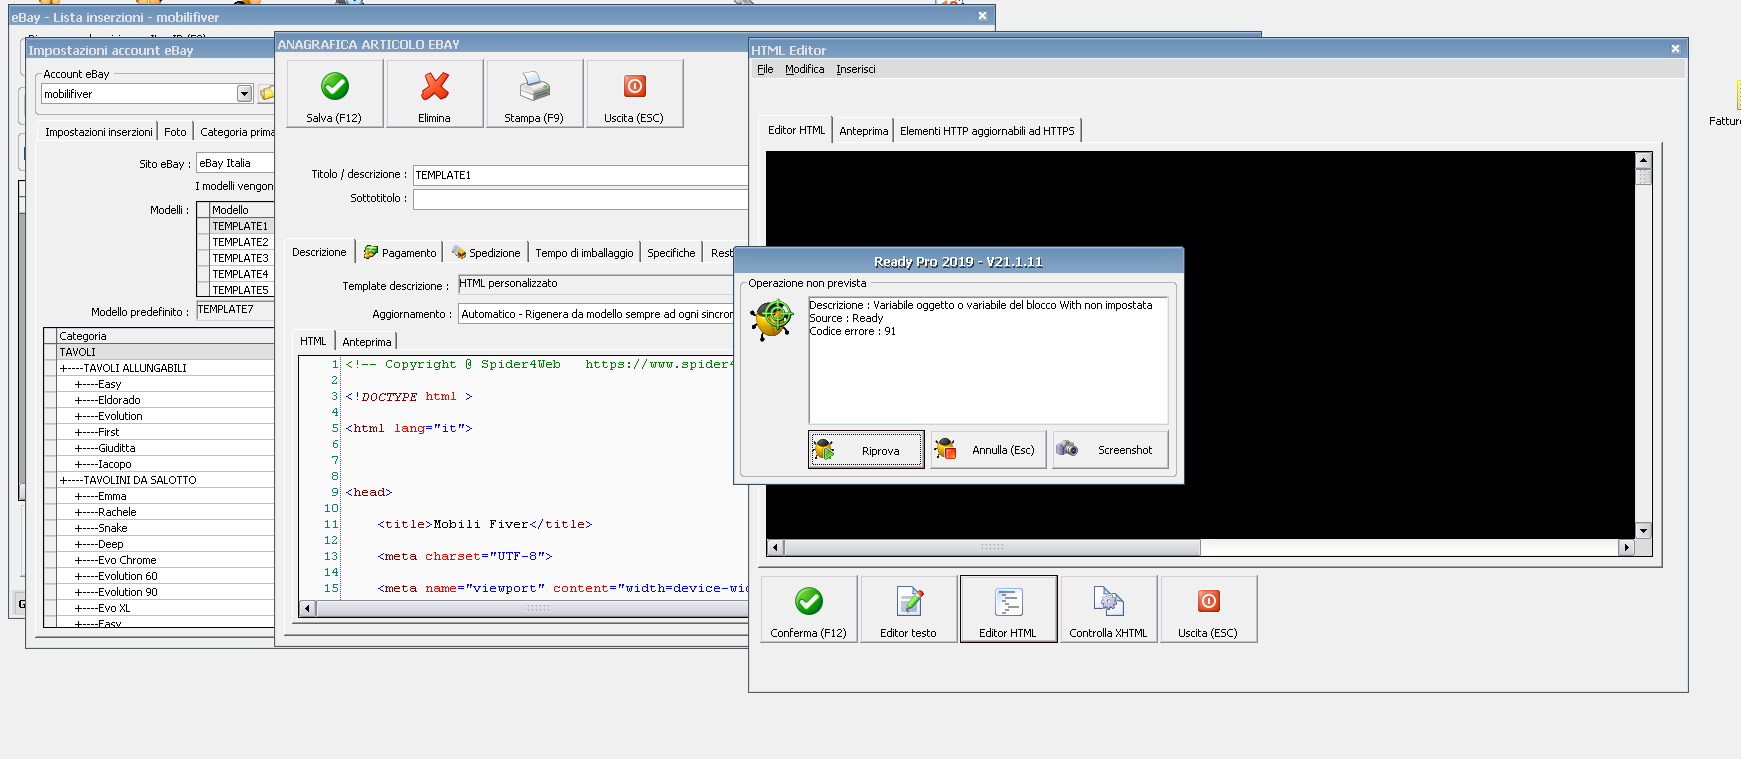1741x759 pixels.
Task: Open the Modello predefinito combo box
Action: click(x=235, y=310)
